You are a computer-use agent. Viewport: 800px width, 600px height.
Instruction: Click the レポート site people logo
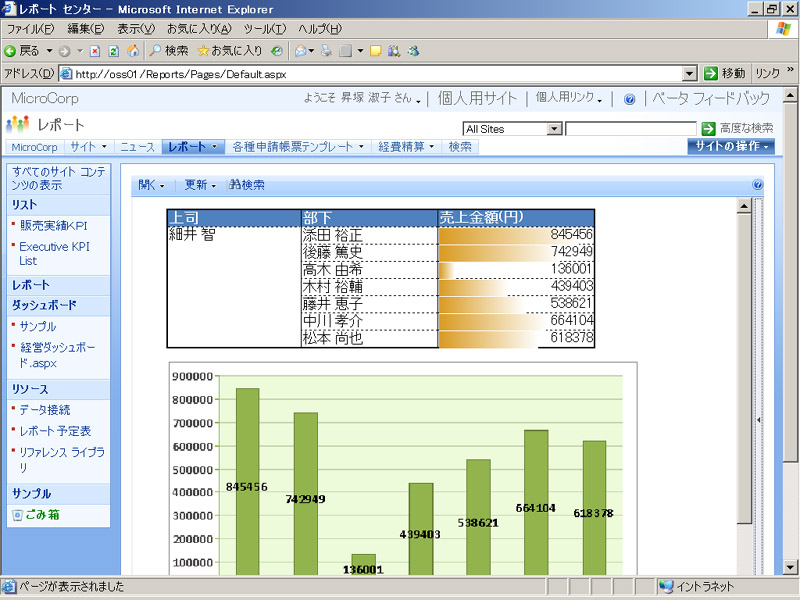pyautogui.click(x=17, y=124)
